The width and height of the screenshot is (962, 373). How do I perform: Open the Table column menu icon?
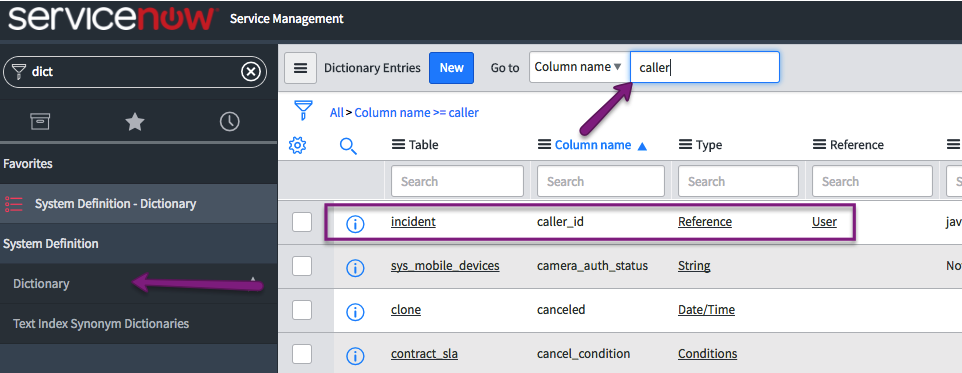(398, 145)
